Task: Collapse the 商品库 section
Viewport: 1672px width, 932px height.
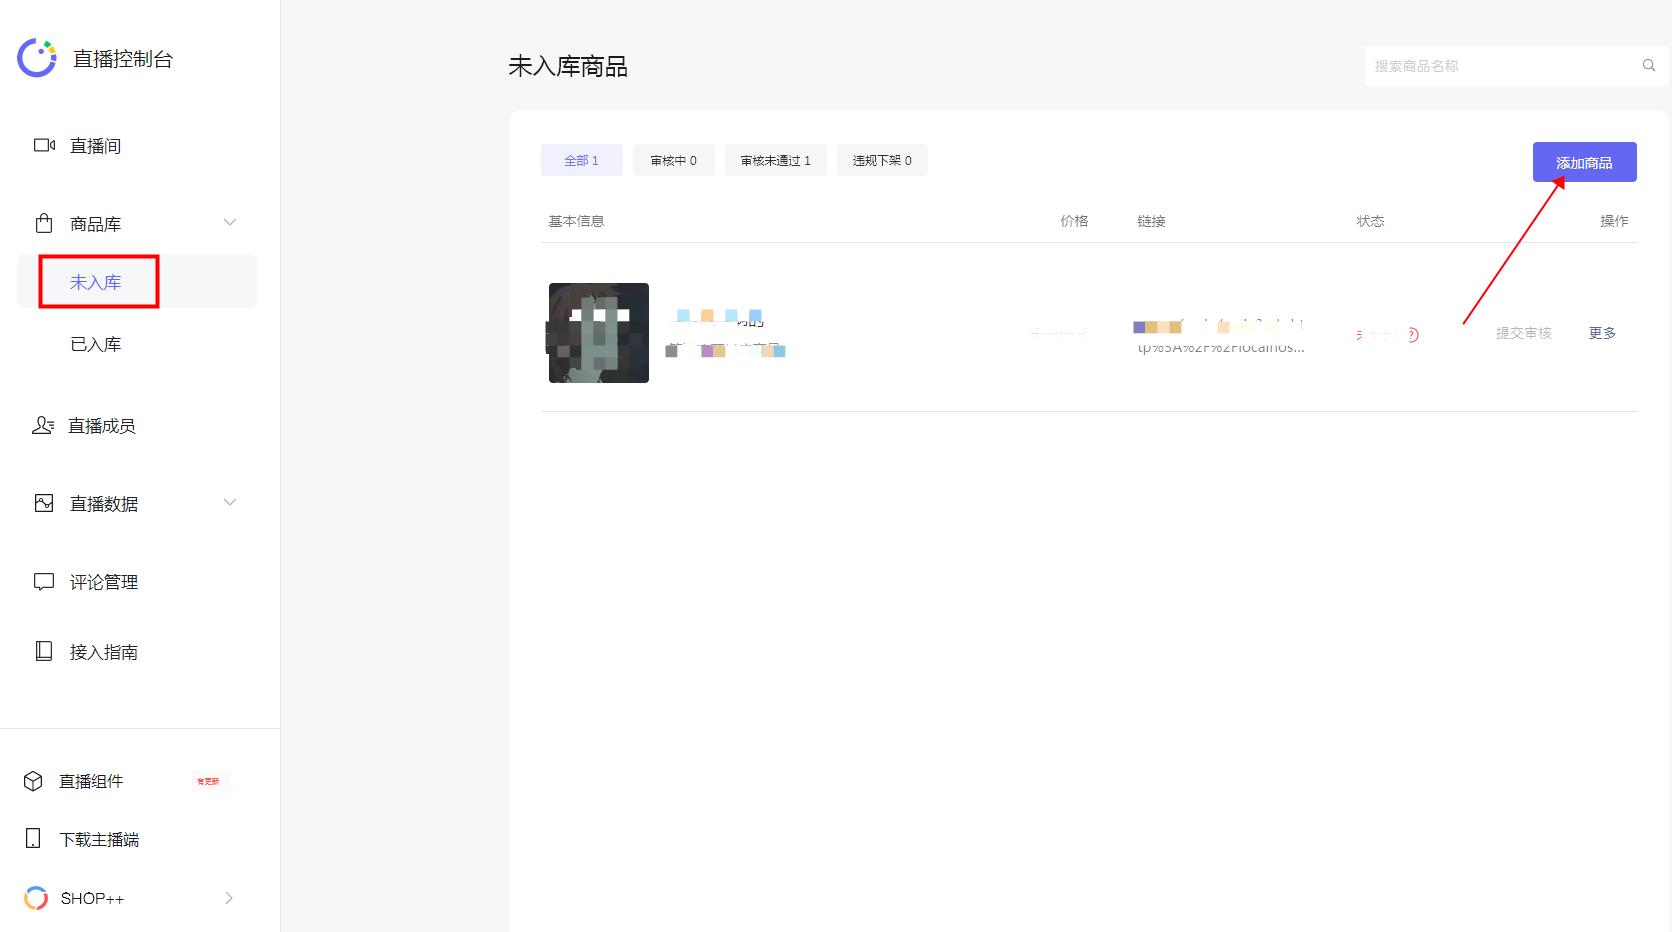Action: 230,222
